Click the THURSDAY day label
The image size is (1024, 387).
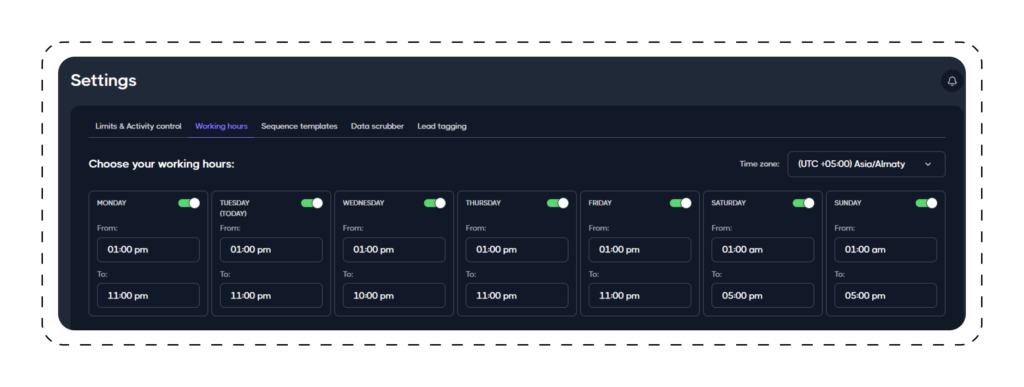coord(483,203)
